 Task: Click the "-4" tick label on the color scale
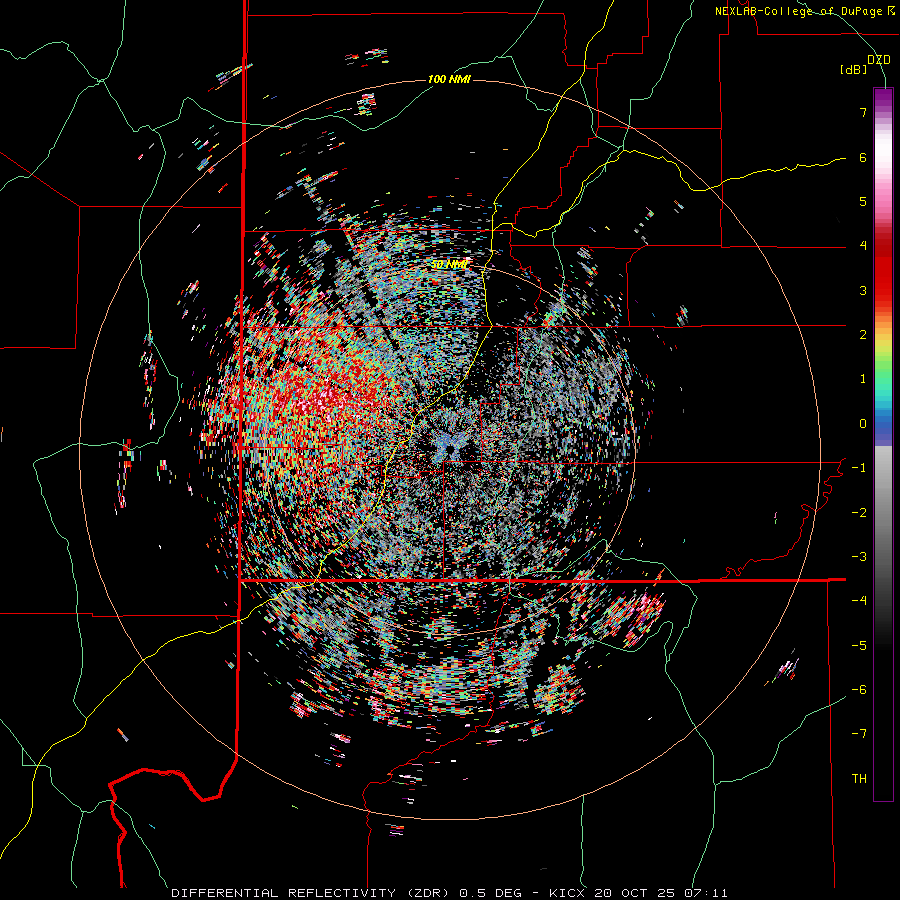[859, 601]
